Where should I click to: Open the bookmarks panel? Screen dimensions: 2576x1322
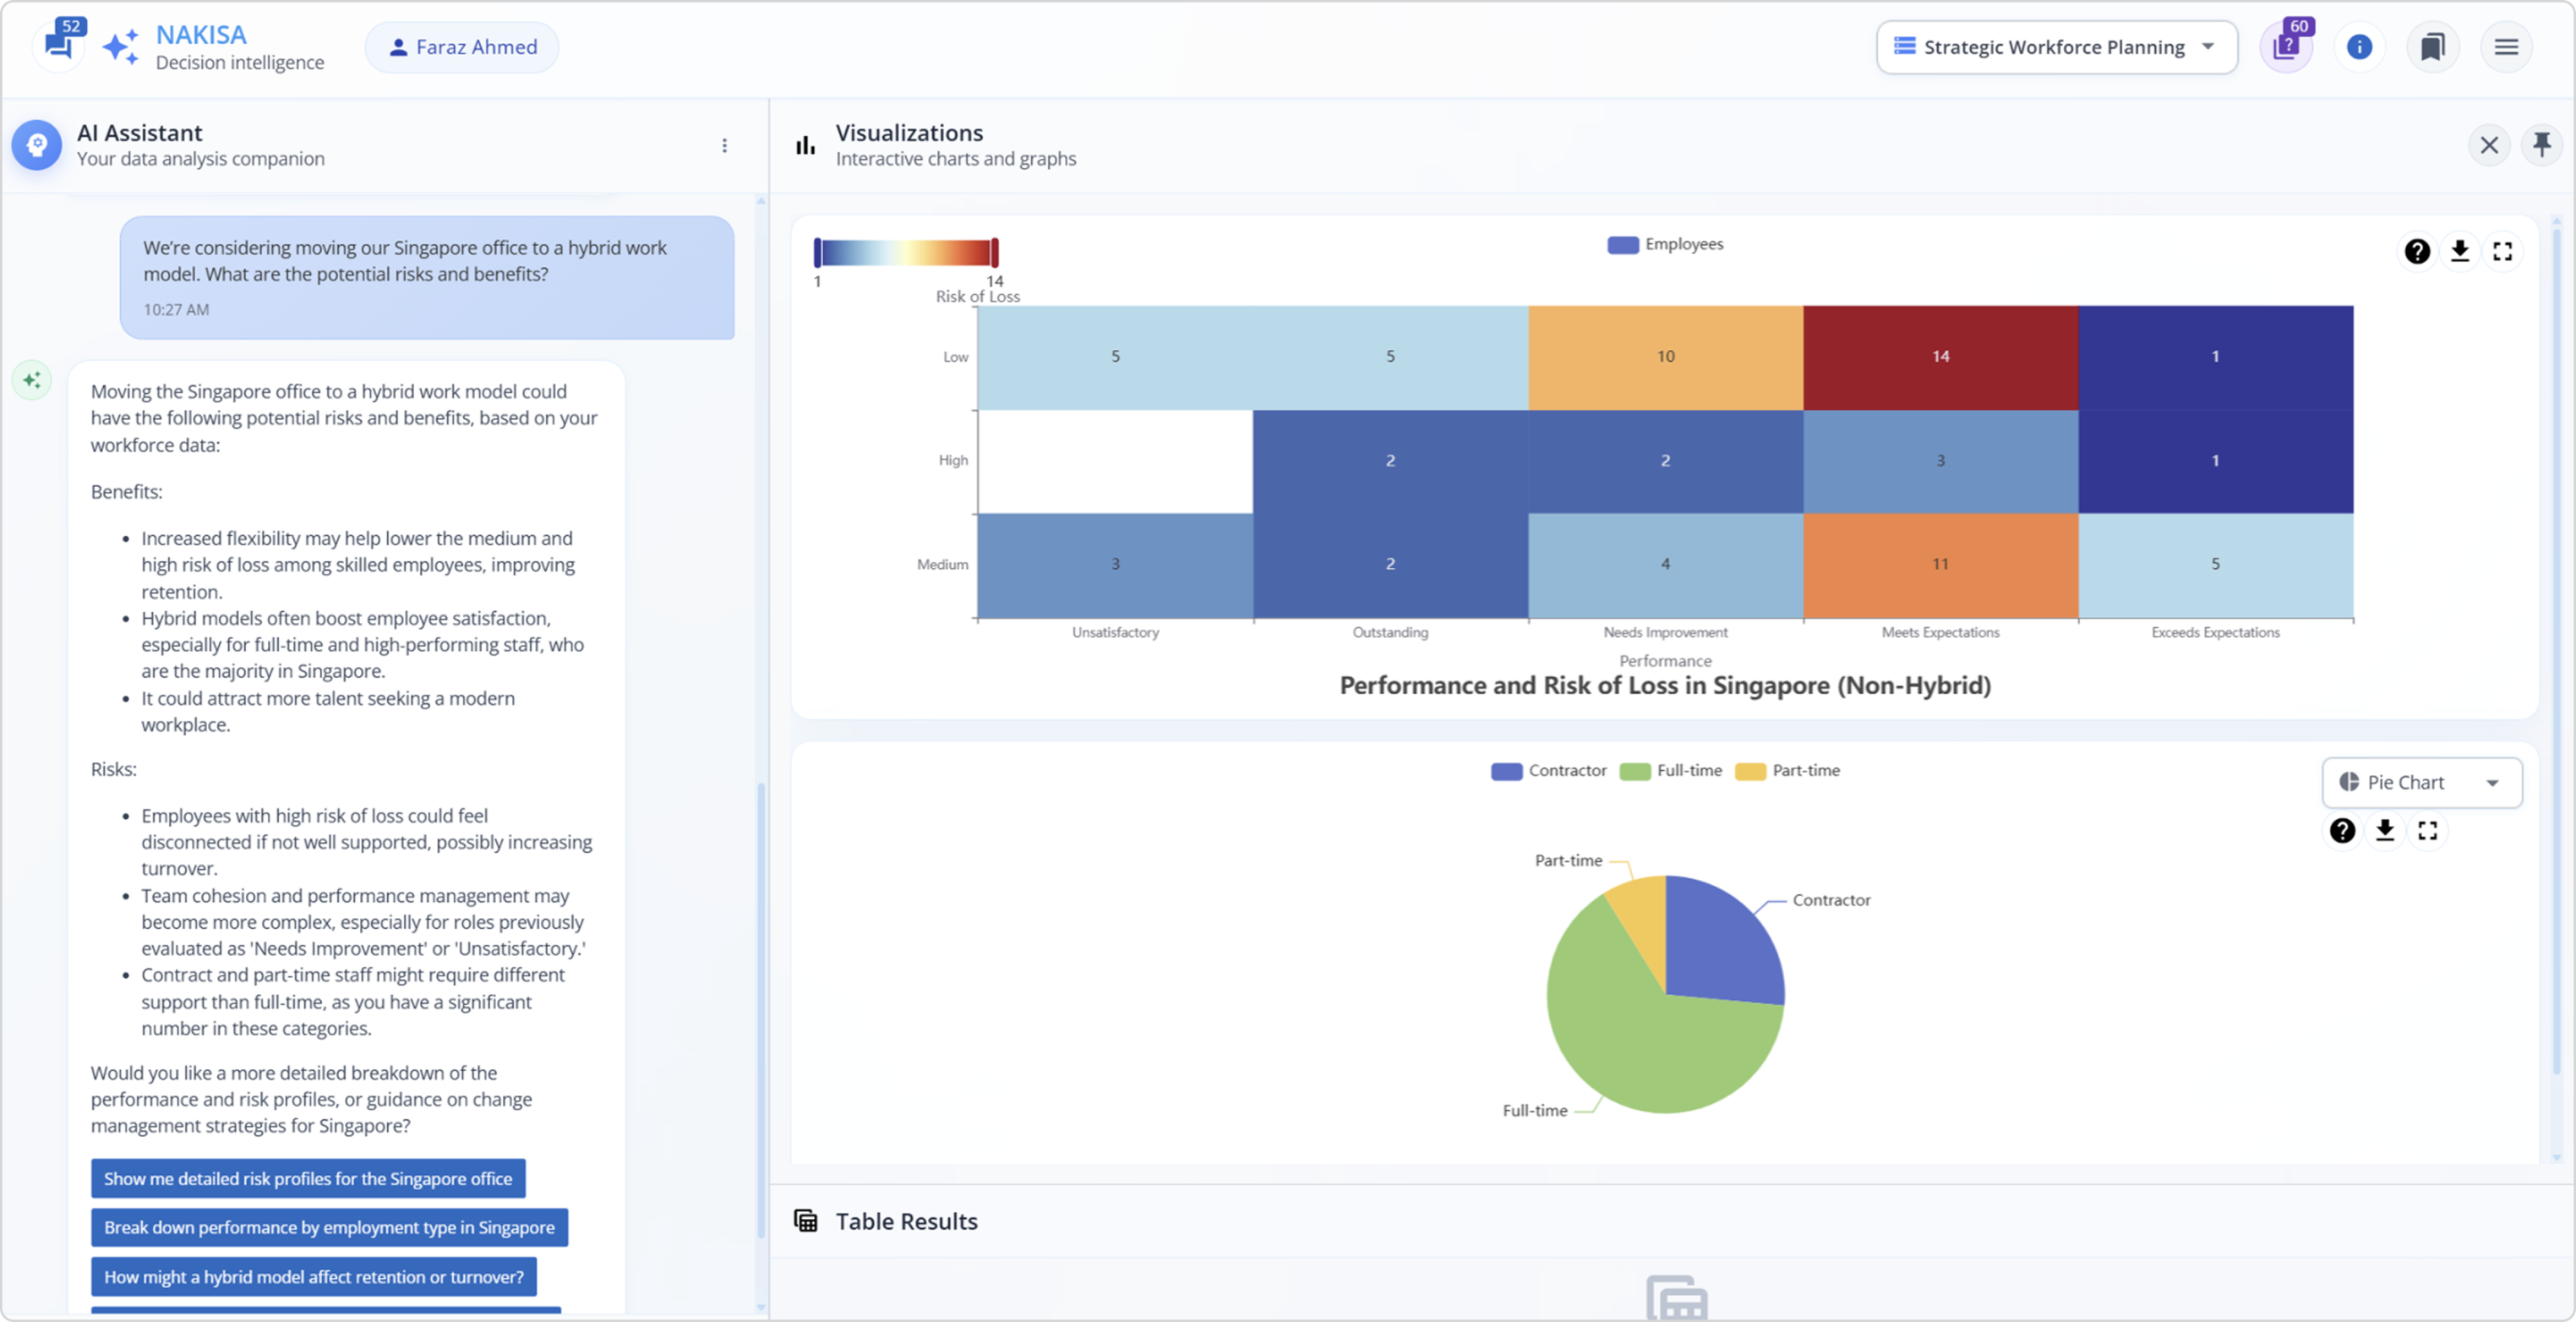pyautogui.click(x=2432, y=46)
